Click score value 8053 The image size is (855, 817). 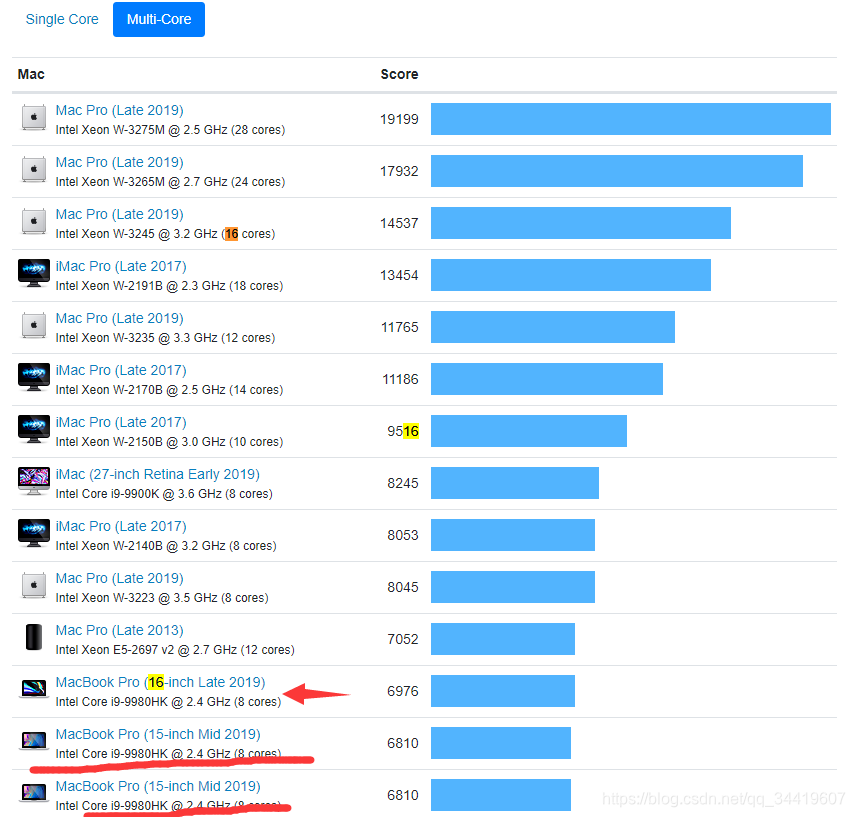(x=403, y=535)
